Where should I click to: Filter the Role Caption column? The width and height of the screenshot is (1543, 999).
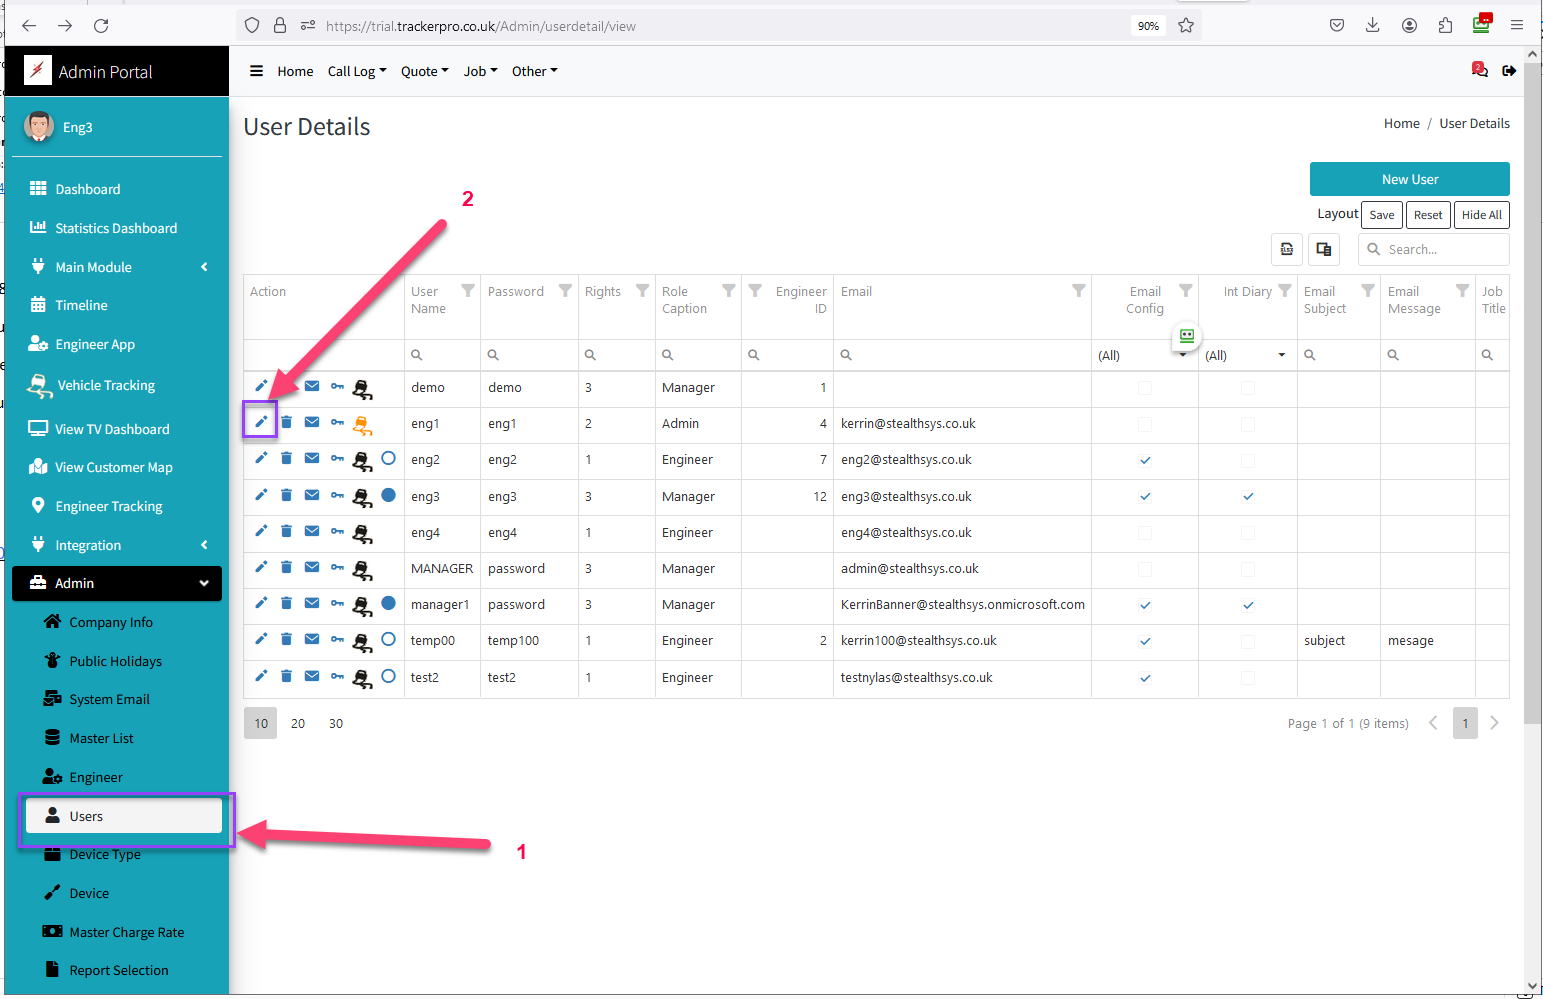(x=728, y=291)
